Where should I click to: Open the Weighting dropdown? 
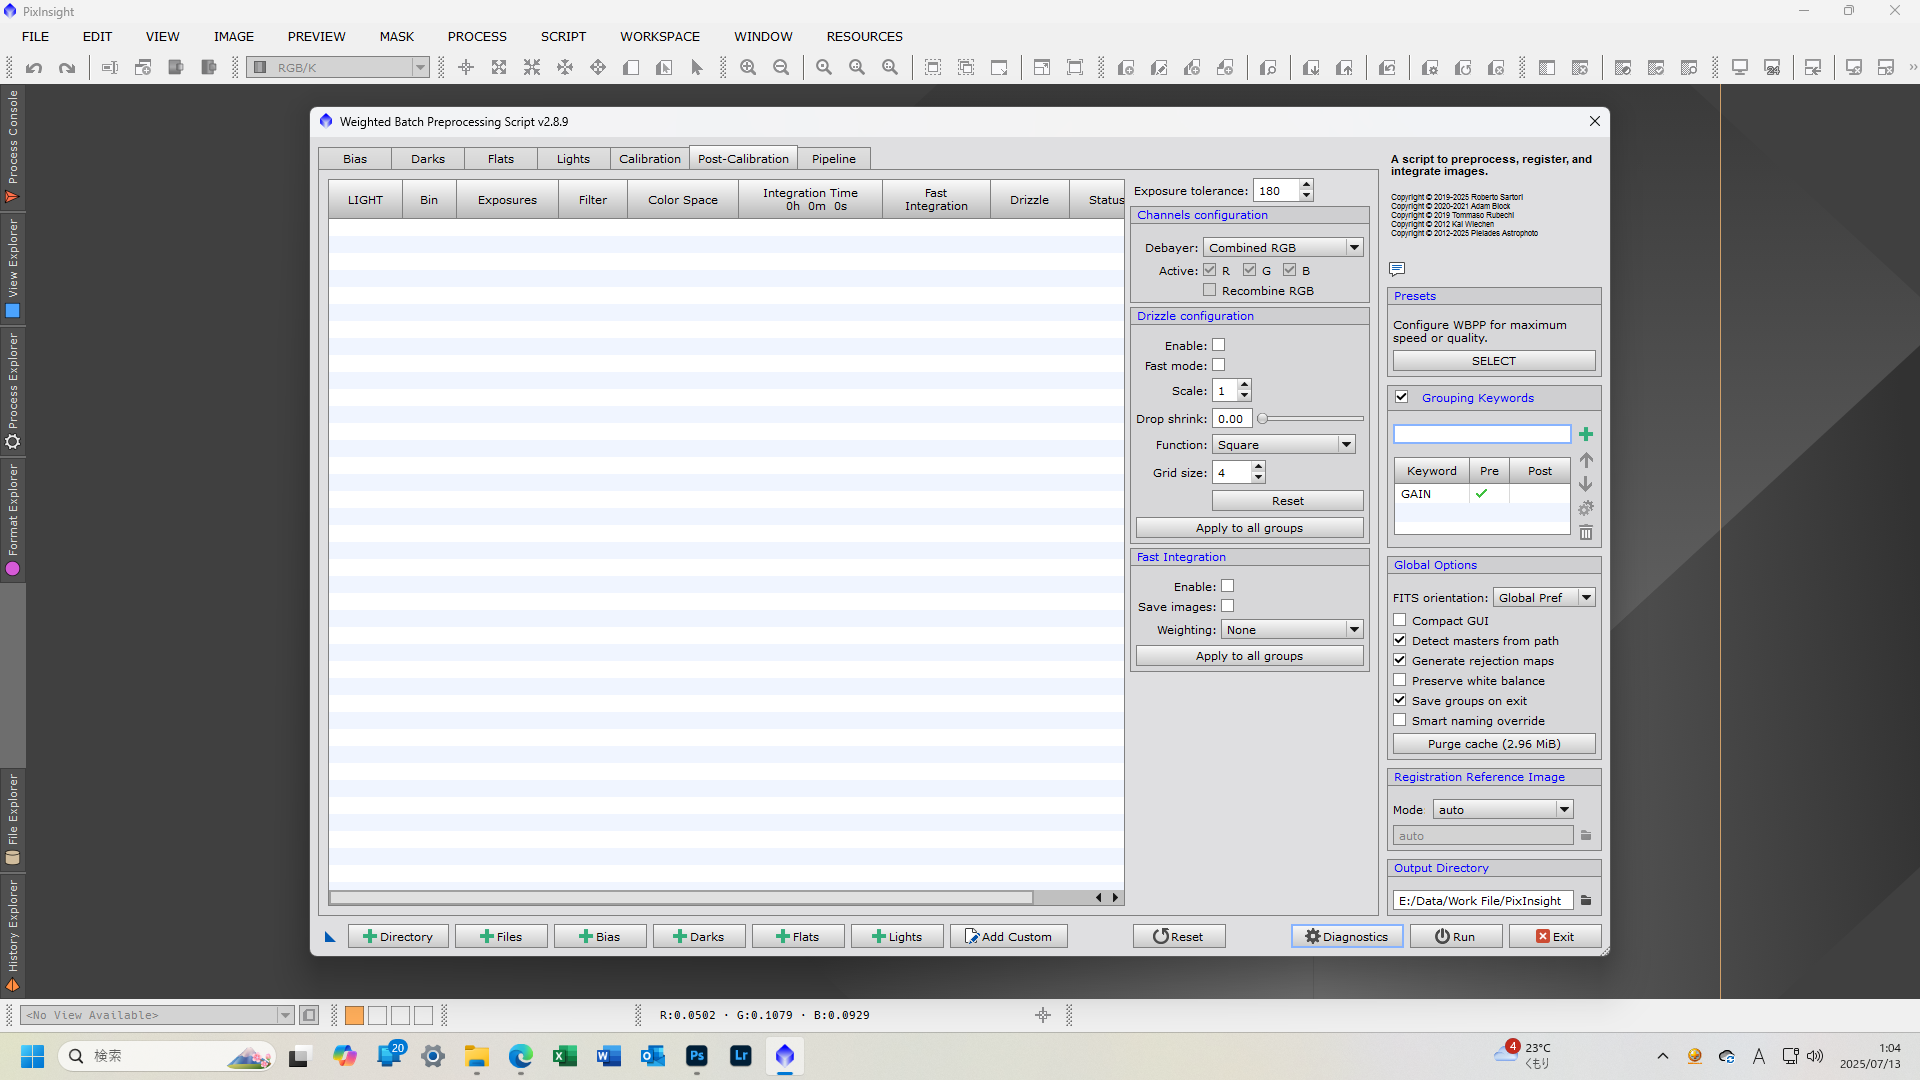coord(1292,629)
